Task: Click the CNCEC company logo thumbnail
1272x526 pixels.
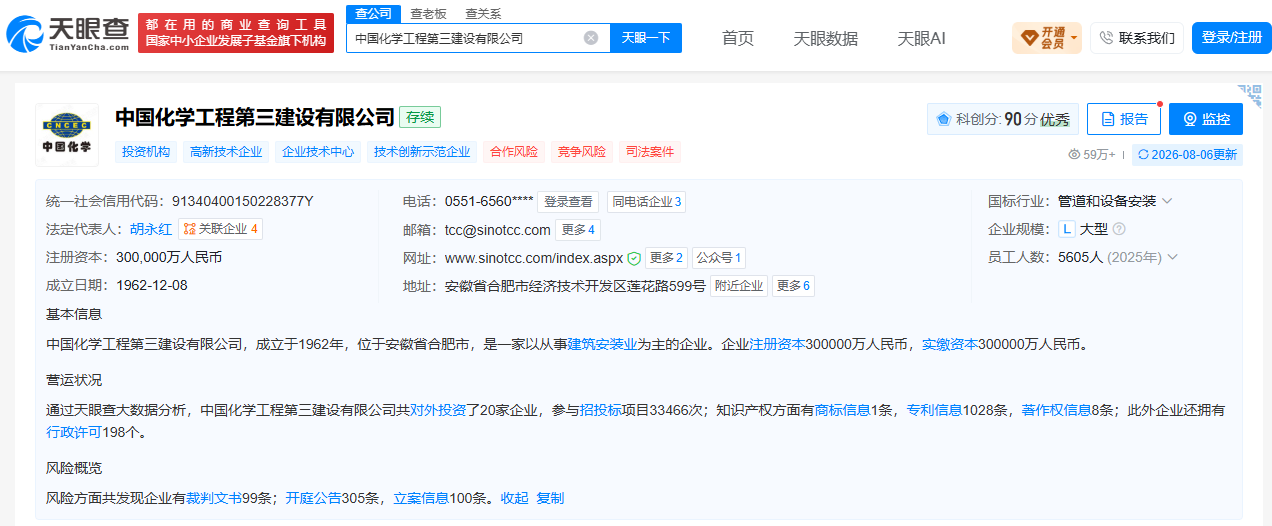Action: 67,134
